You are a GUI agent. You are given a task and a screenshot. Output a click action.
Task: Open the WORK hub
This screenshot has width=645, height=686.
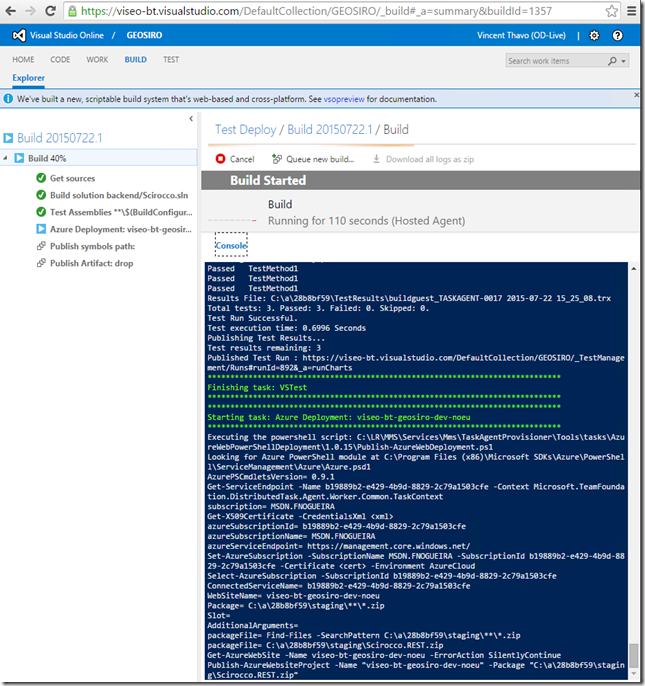(x=97, y=60)
